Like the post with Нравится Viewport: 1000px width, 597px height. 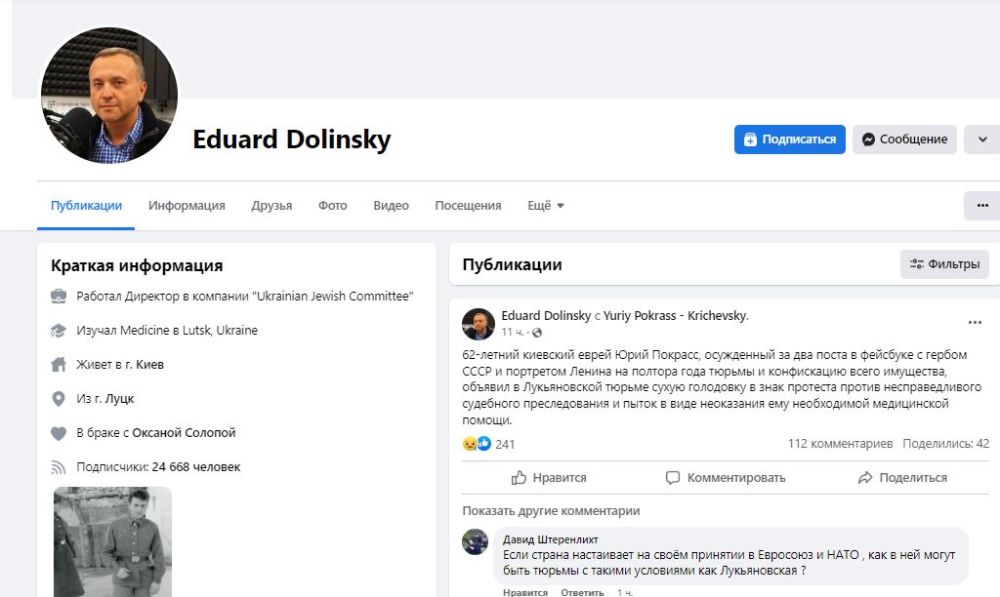pyautogui.click(x=549, y=478)
